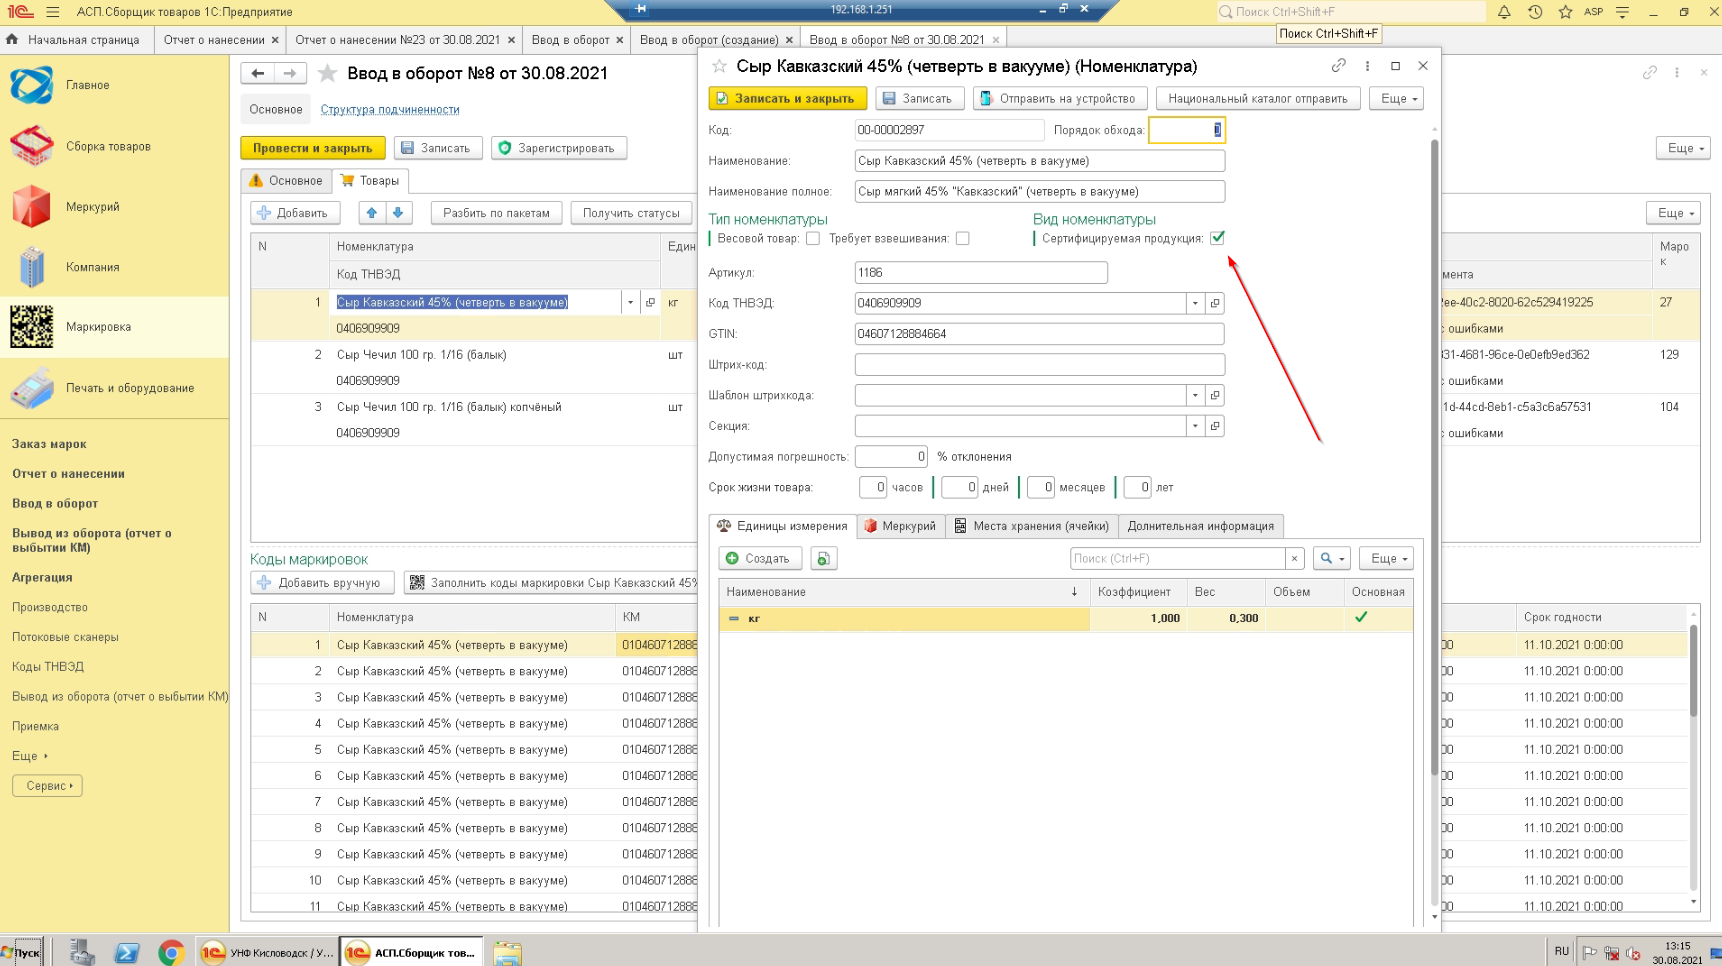Move goods row down arrow
Image resolution: width=1722 pixels, height=966 pixels.
pos(398,213)
